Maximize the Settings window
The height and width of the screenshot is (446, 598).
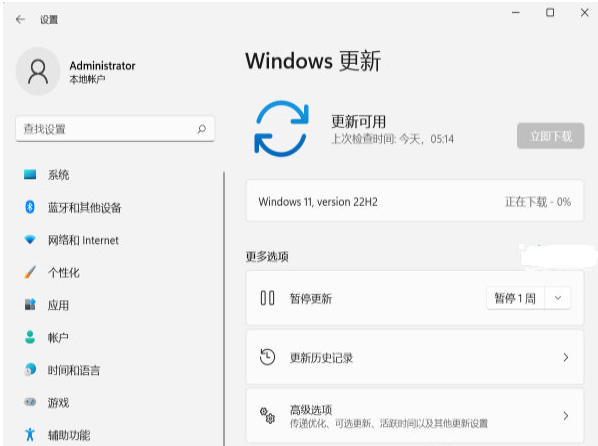550,13
